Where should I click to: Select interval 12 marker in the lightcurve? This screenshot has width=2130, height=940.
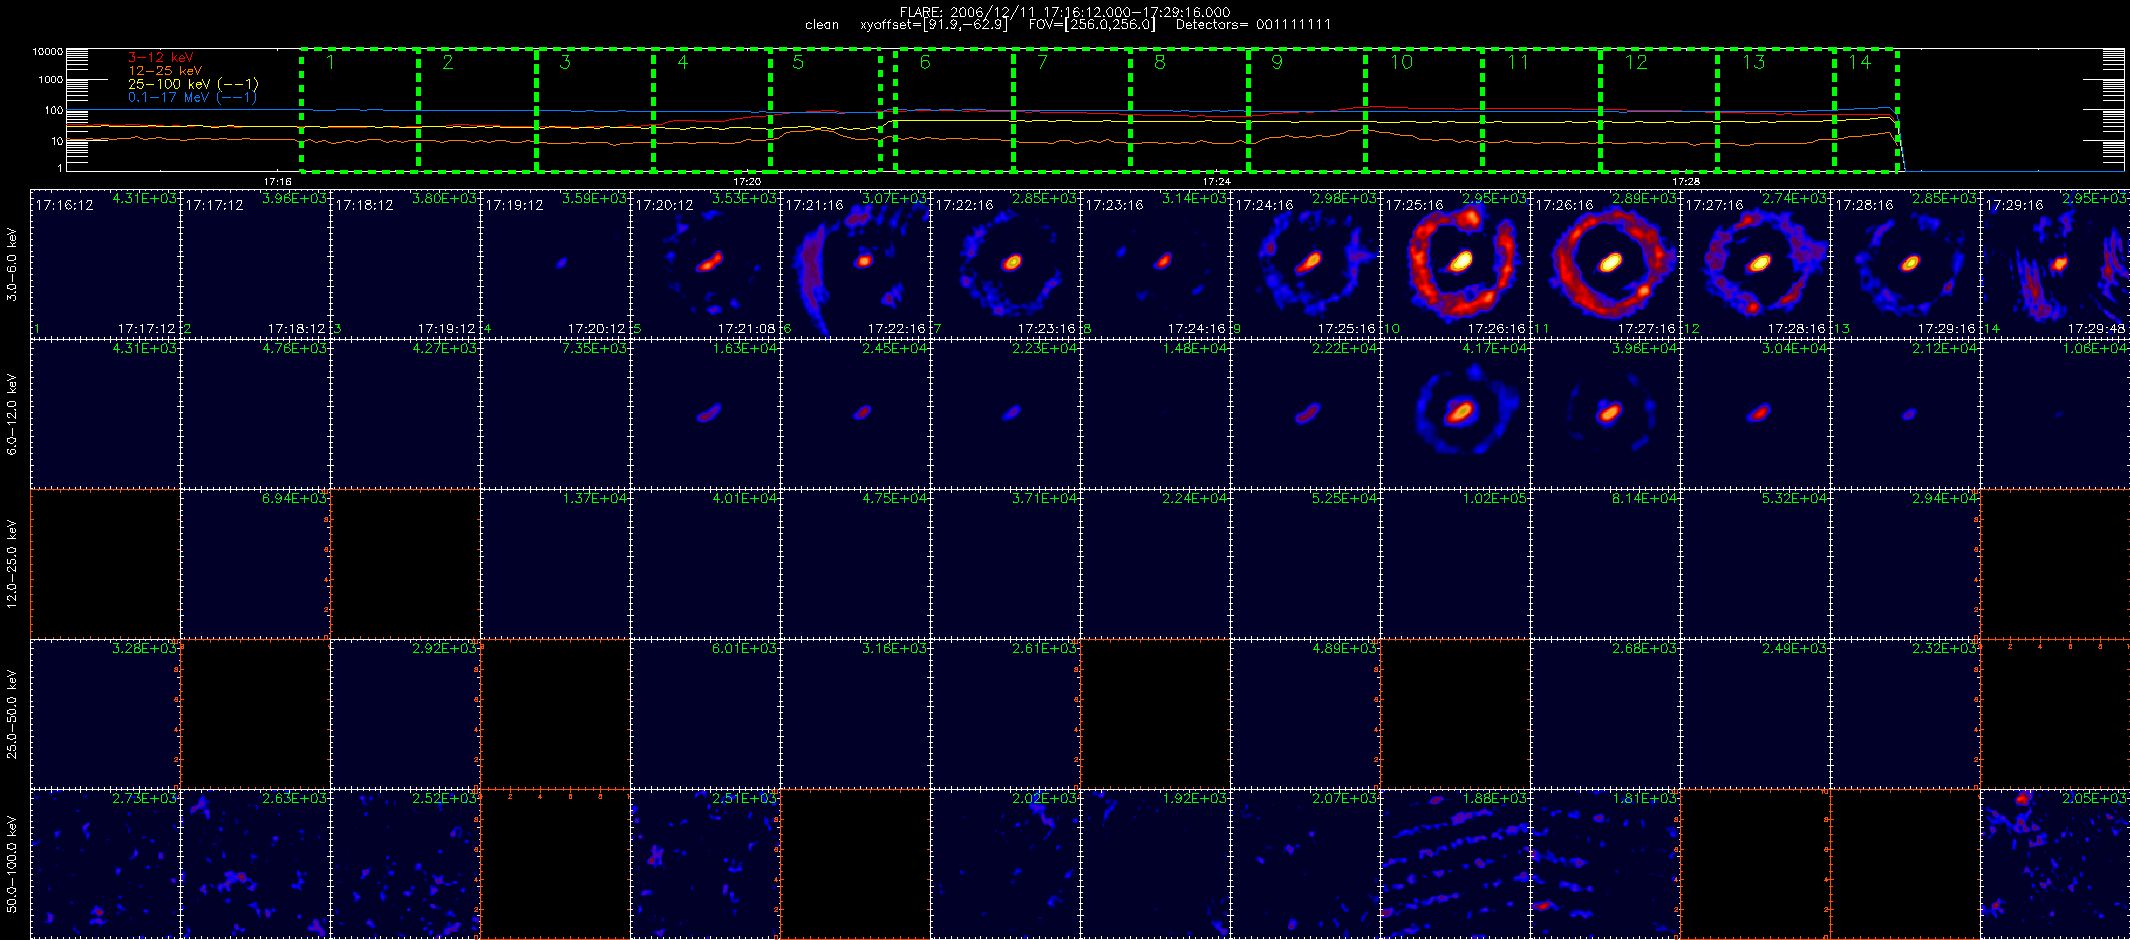pyautogui.click(x=1636, y=62)
